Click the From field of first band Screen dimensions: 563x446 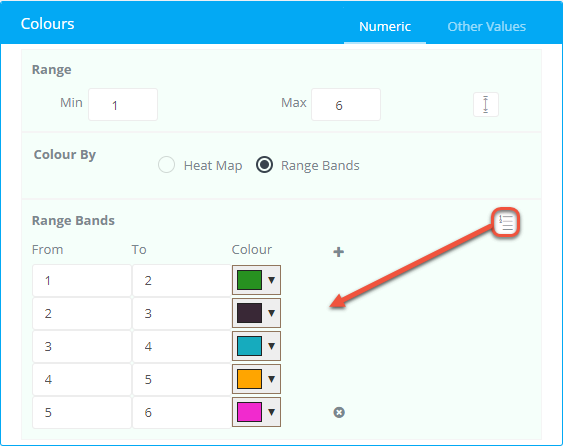coord(82,280)
